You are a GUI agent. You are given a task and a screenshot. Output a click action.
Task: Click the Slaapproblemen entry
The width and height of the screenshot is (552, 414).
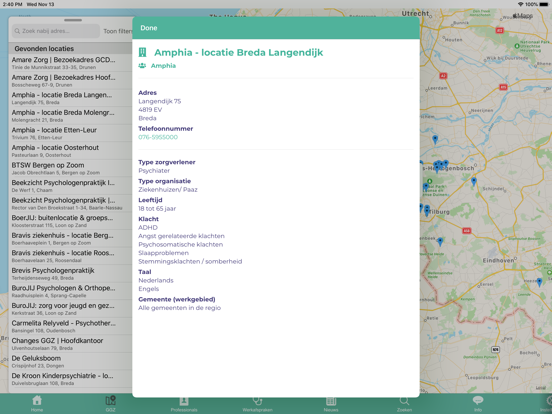pyautogui.click(x=163, y=253)
